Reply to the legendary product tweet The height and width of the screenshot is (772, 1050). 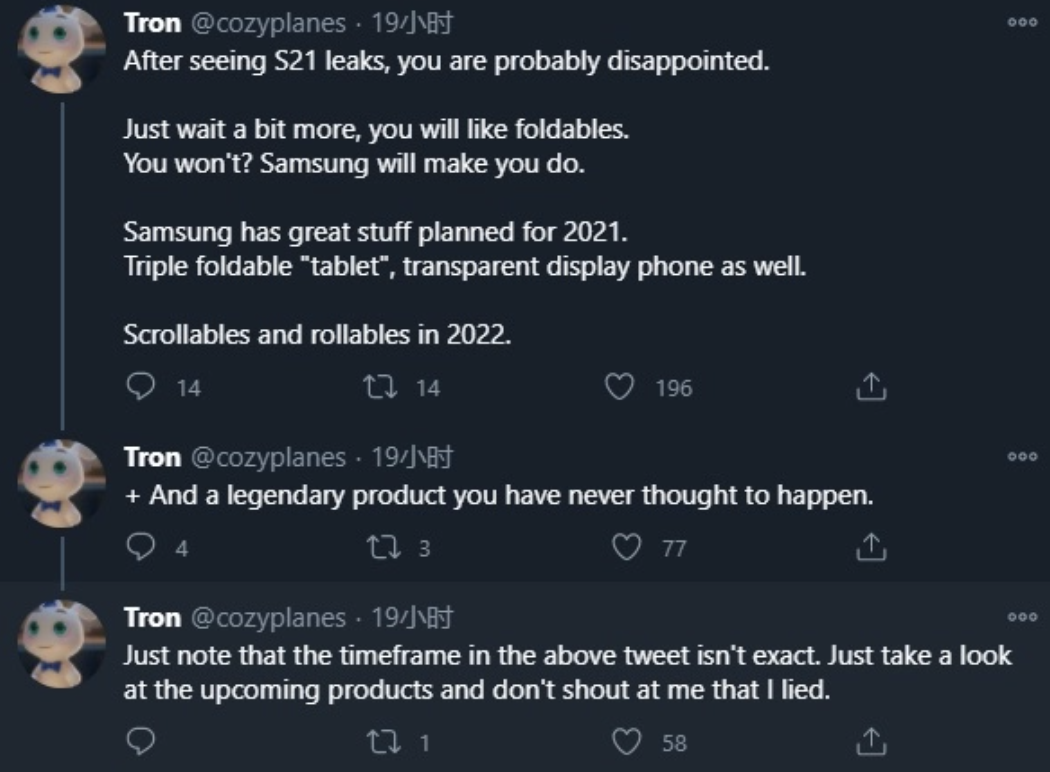coord(141,546)
